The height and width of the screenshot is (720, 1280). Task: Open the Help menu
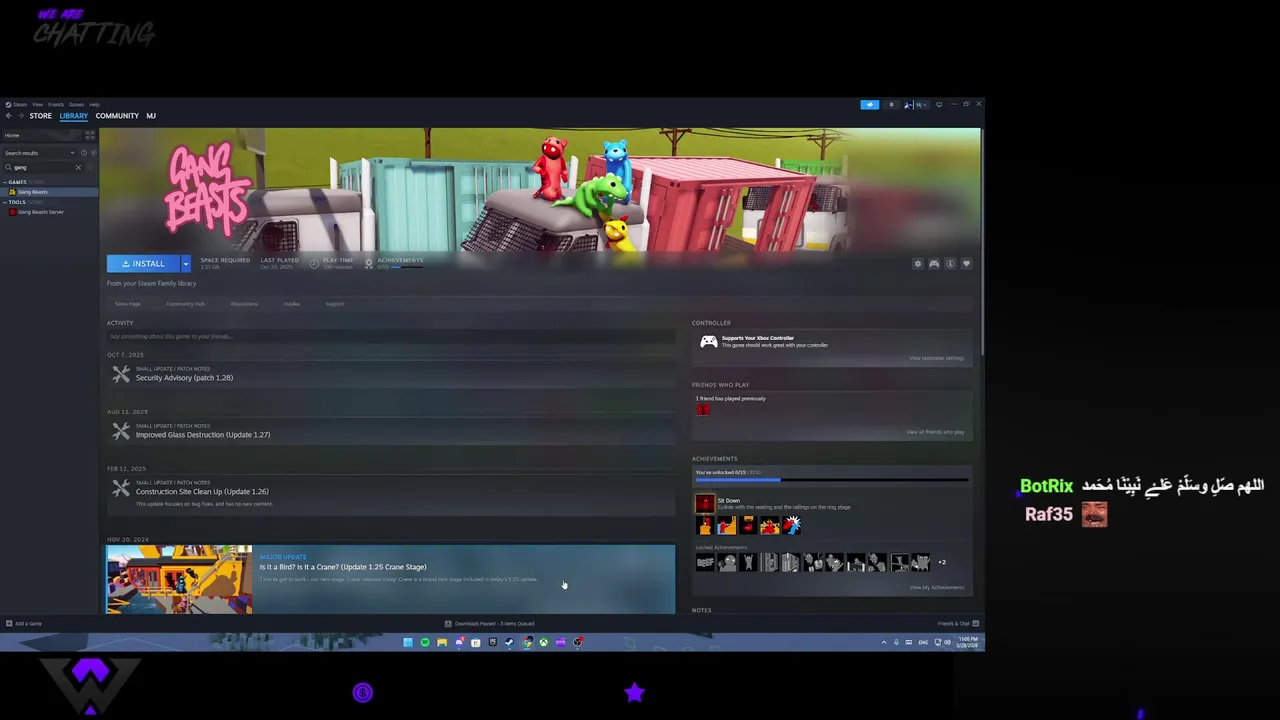point(94,104)
